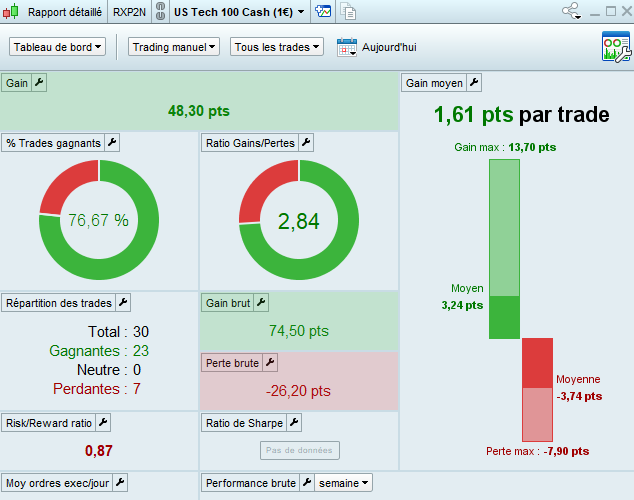634x500 pixels.
Task: Click the wrench next to Performance brute
Action: [307, 483]
